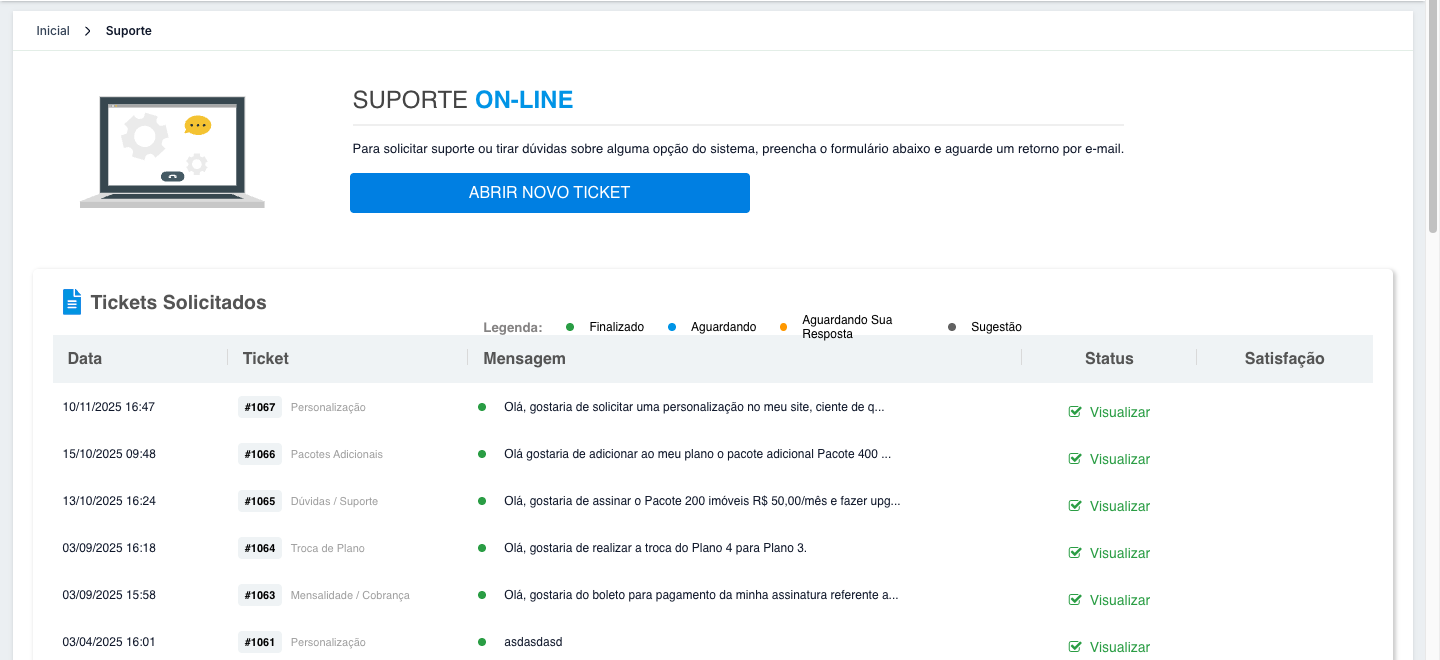Click the #1067 ticket badge

pos(260,407)
